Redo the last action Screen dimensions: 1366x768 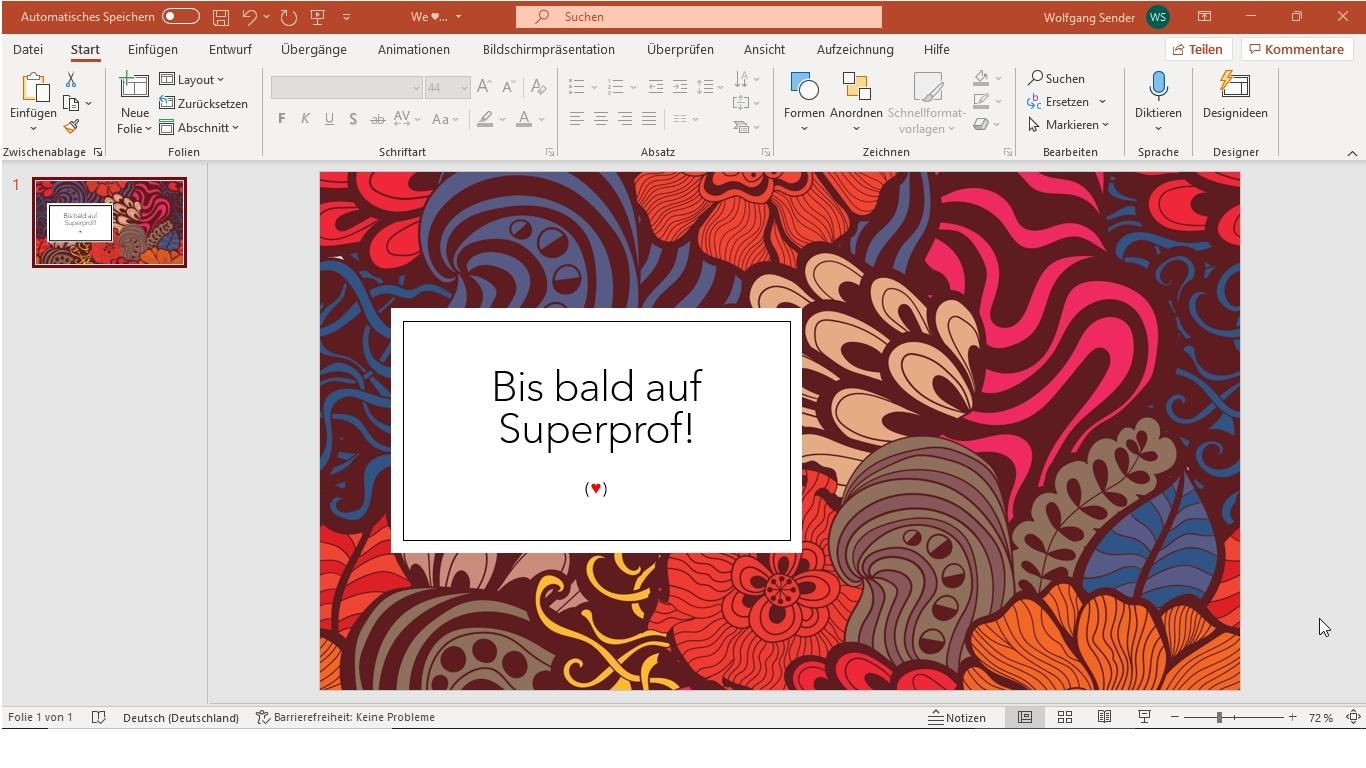[289, 17]
